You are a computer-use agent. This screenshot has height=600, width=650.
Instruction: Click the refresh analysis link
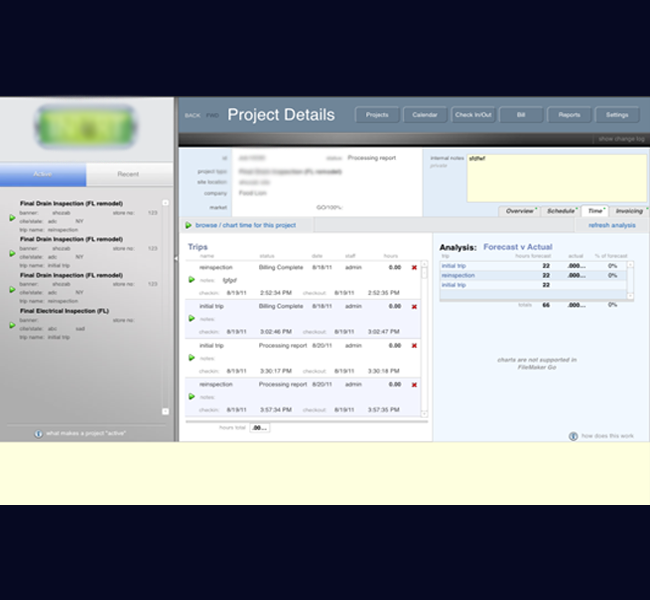(x=613, y=225)
